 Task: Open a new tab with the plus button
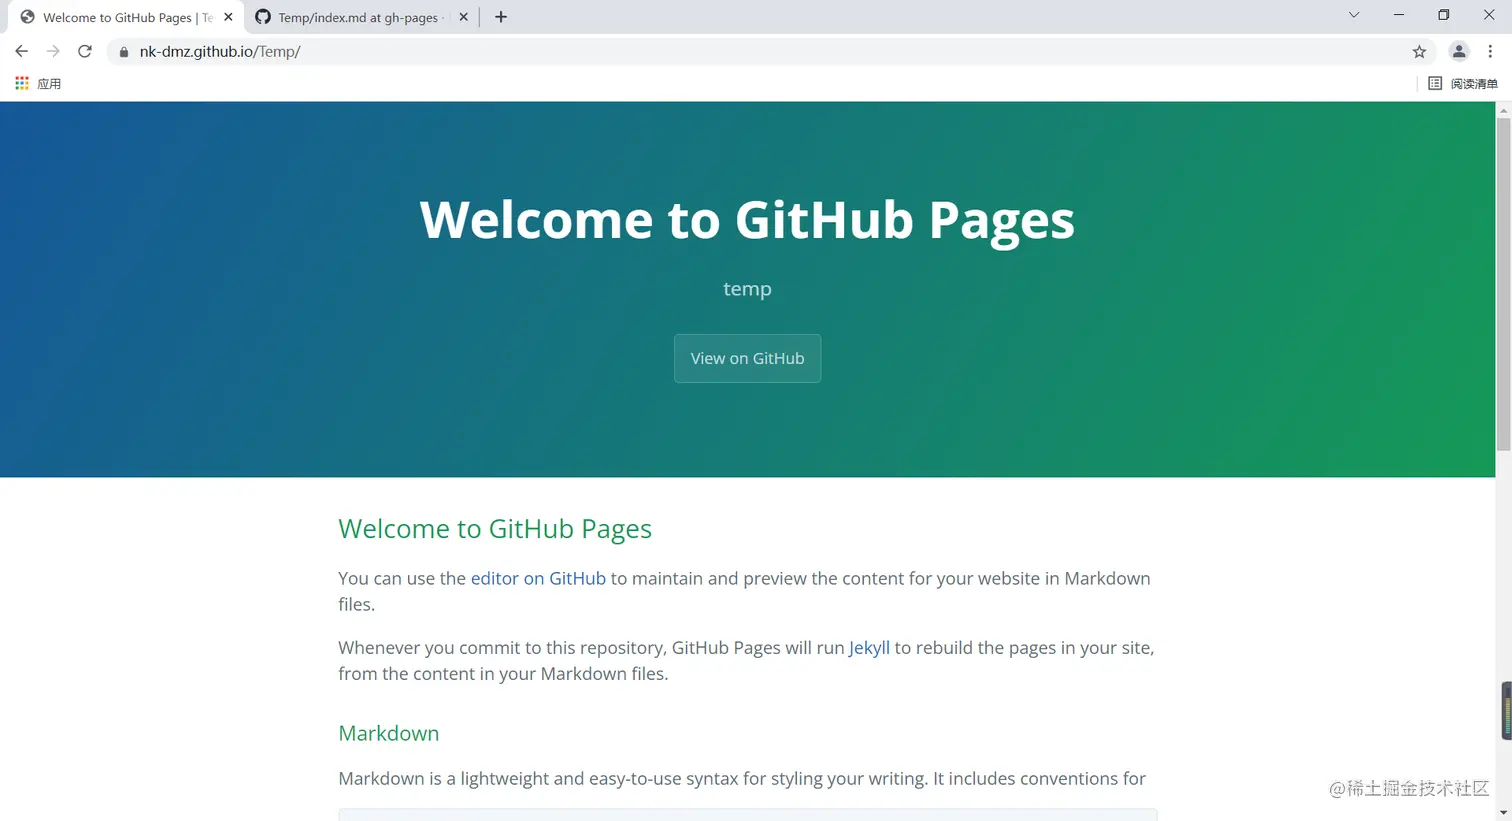[x=501, y=17]
